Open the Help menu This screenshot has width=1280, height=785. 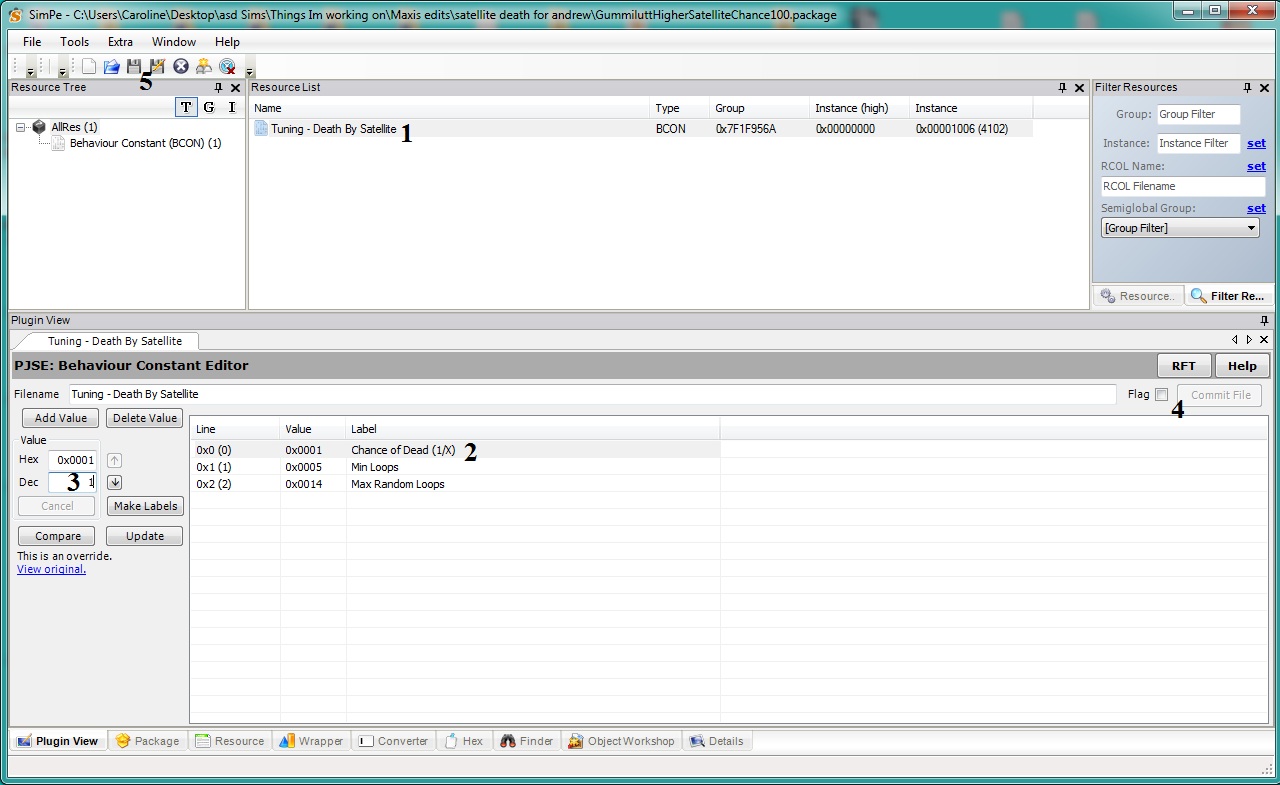(x=227, y=42)
